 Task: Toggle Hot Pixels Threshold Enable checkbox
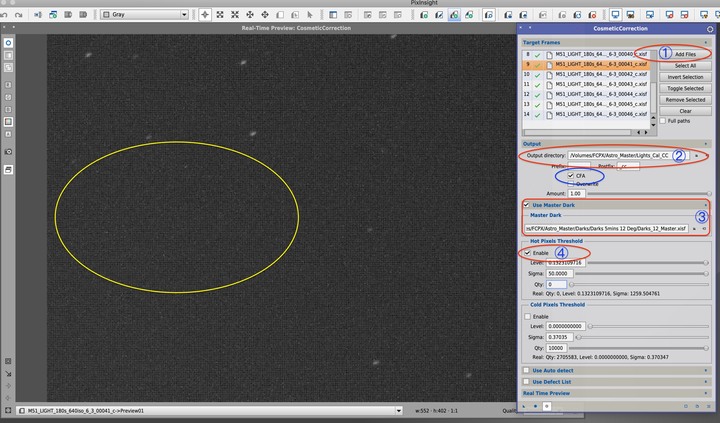pos(528,253)
